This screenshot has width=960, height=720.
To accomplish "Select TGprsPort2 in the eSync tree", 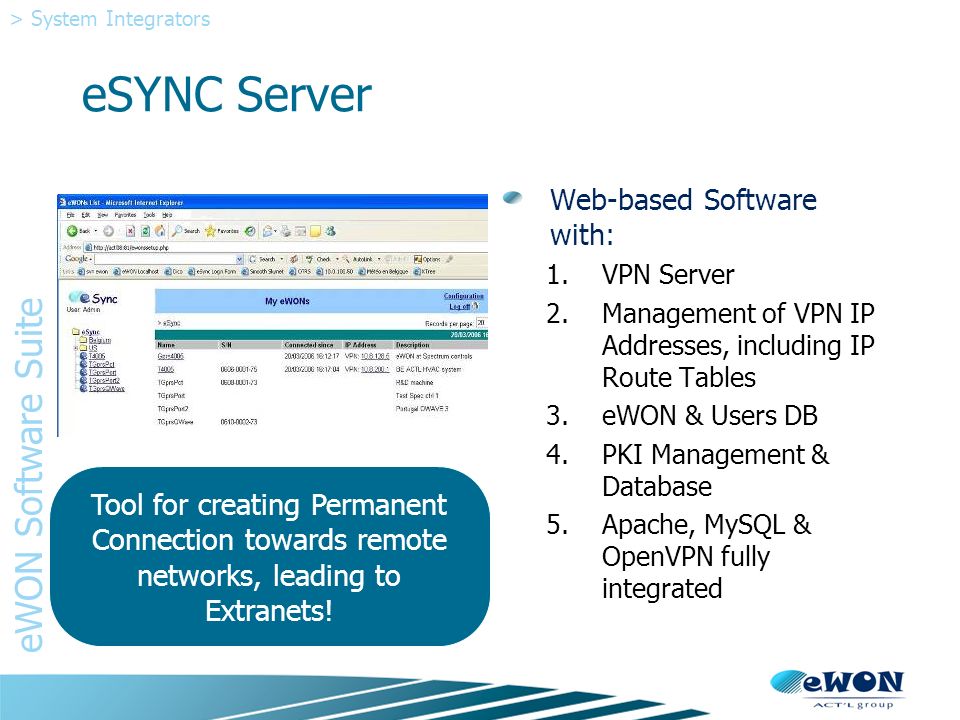I will [x=104, y=381].
